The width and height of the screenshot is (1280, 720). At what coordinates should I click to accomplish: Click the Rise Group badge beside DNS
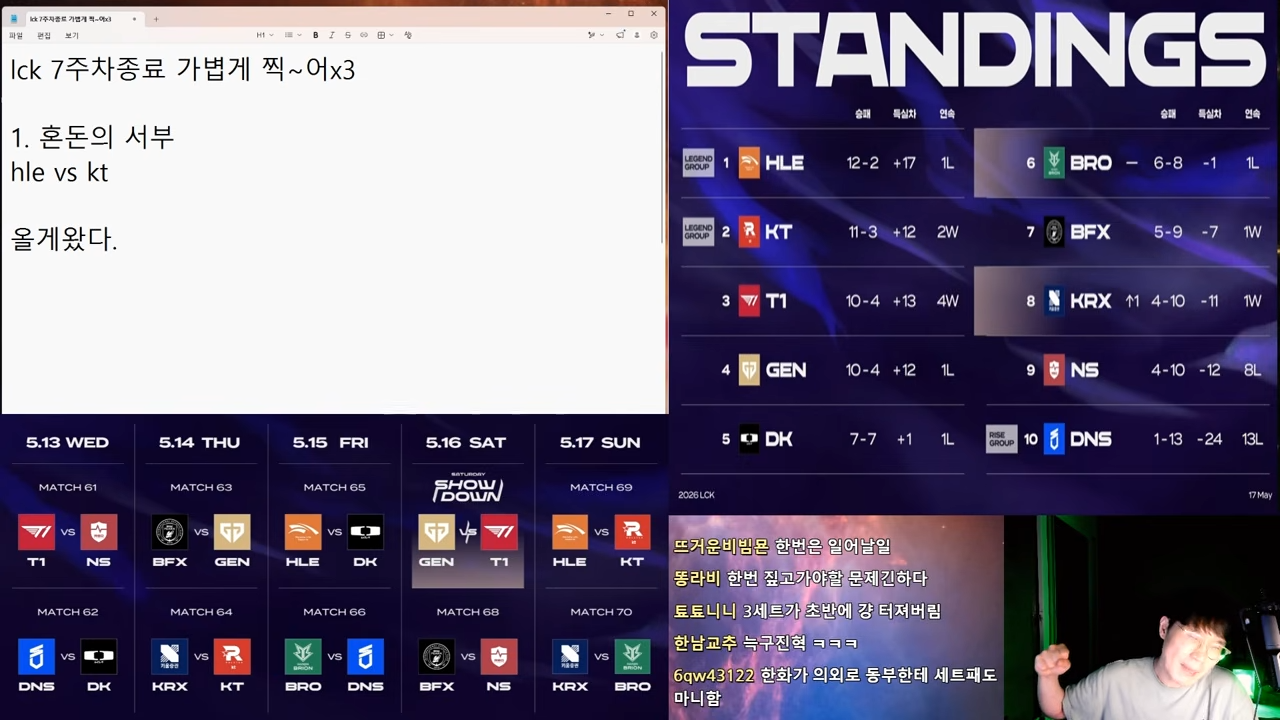click(1001, 439)
